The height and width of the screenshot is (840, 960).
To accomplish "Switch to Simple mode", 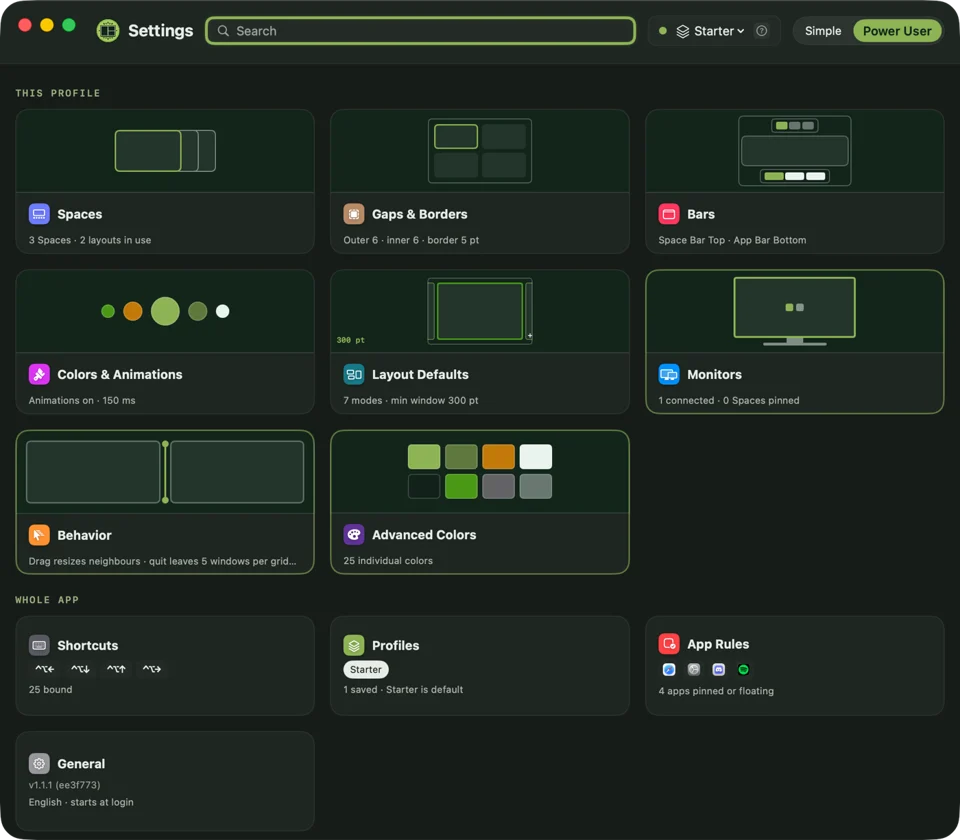I will coord(823,31).
